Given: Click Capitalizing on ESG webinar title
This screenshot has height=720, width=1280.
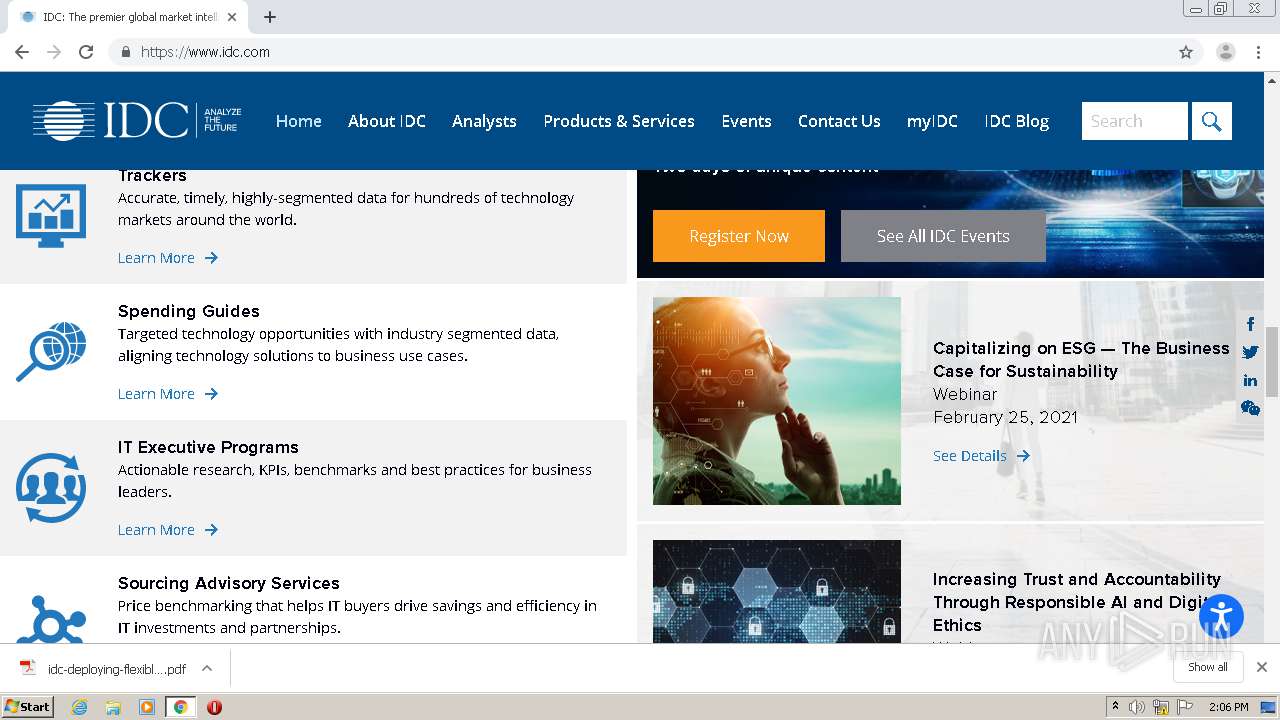Looking at the screenshot, I should (x=1081, y=360).
